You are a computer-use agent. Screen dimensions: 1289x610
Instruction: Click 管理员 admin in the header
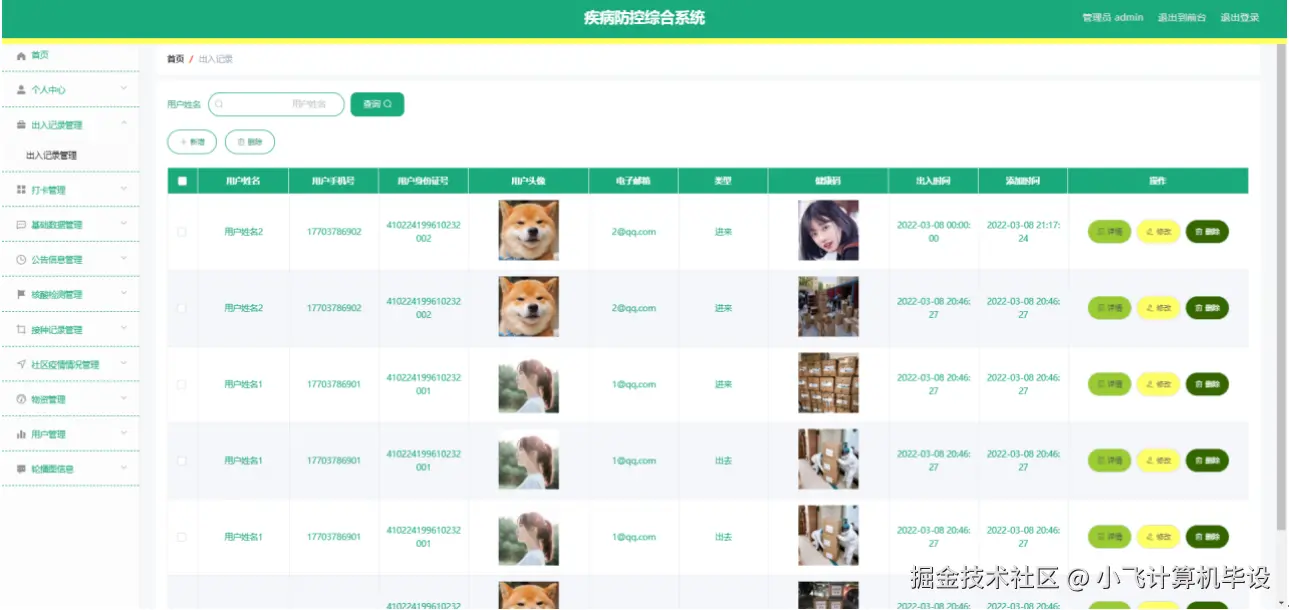tap(1113, 18)
